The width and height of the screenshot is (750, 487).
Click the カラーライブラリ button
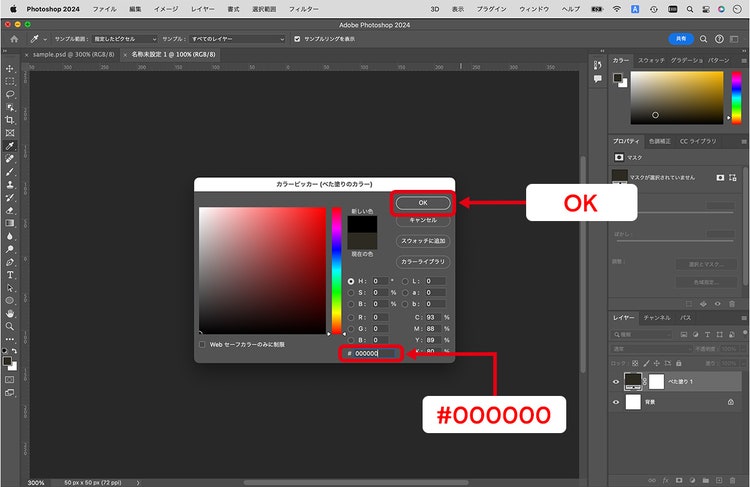point(423,262)
